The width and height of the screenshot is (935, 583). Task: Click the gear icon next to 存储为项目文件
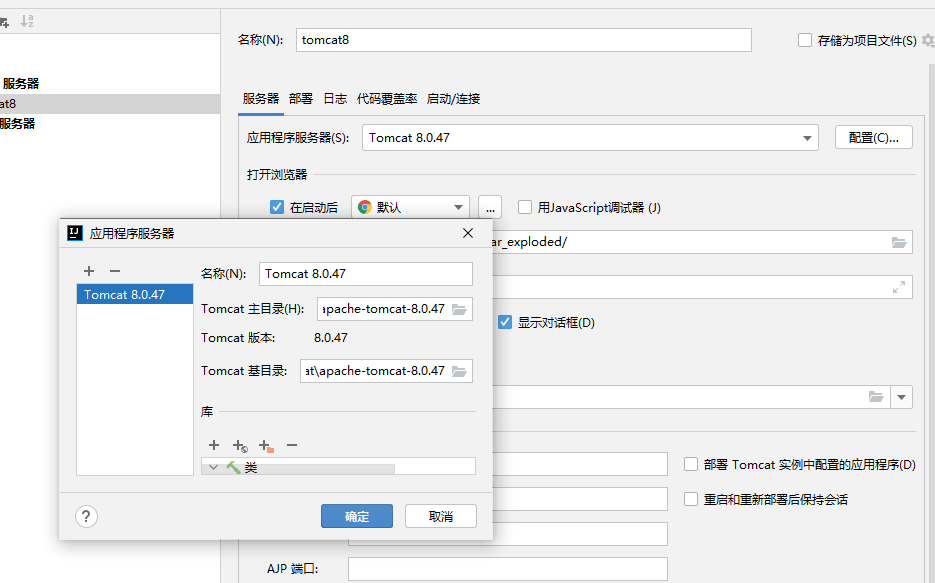click(927, 40)
